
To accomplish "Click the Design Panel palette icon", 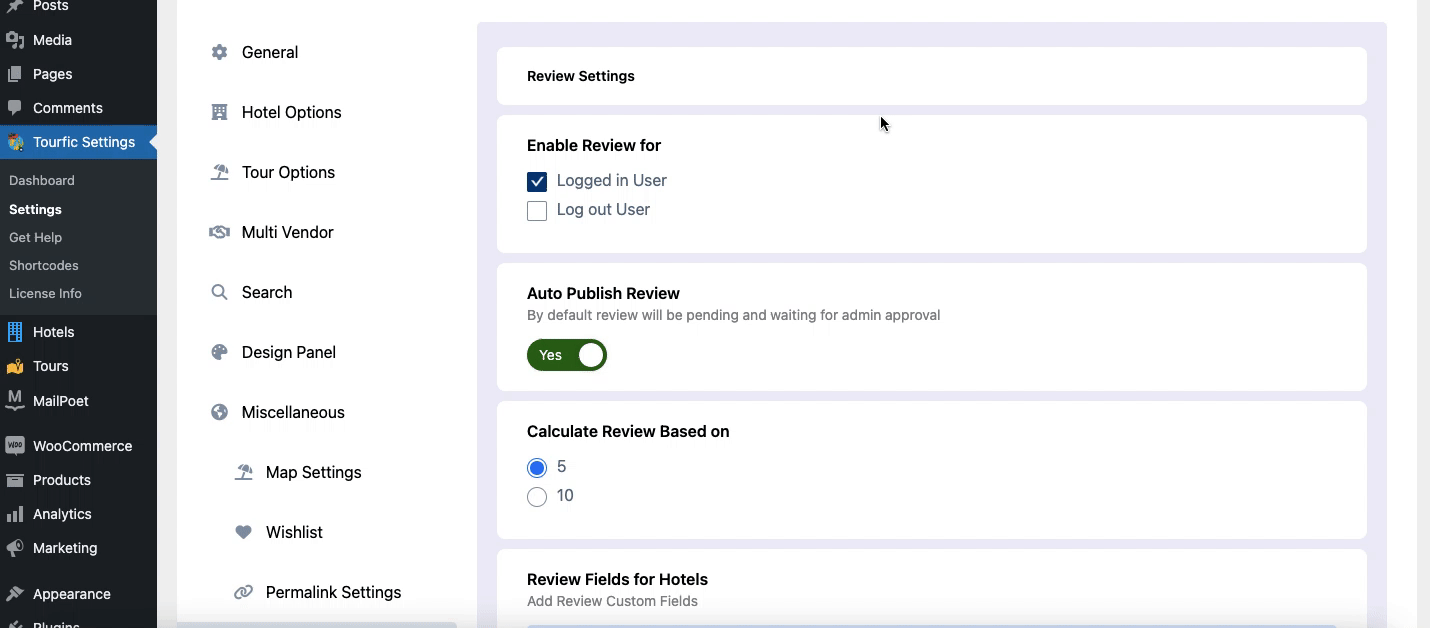I will coord(219,352).
